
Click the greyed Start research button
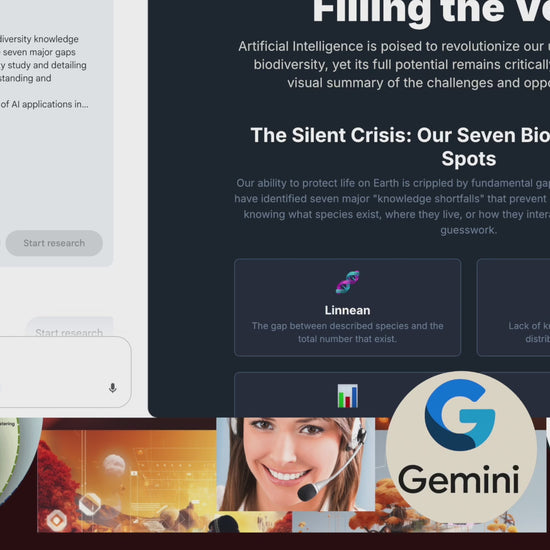pos(54,243)
